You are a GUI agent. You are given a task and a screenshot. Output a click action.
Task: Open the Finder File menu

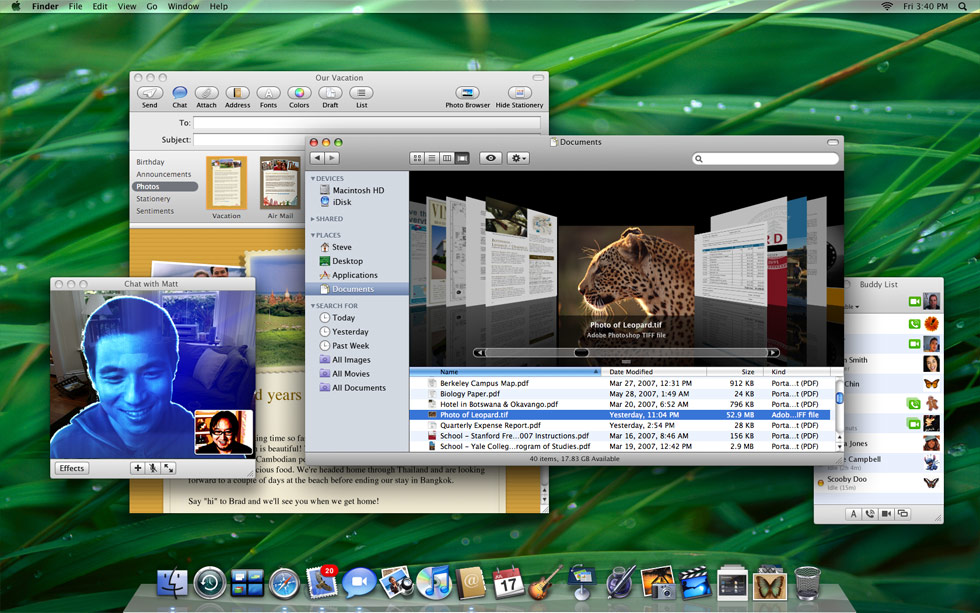tap(75, 6)
